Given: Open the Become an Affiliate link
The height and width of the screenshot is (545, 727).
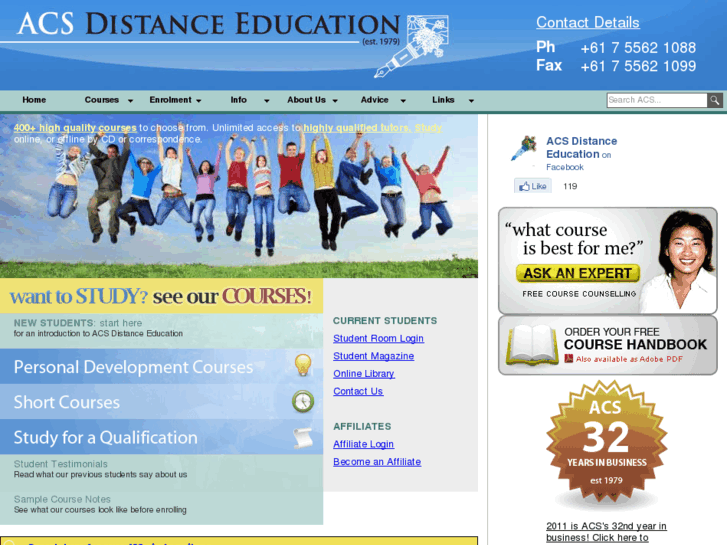Looking at the screenshot, I should (377, 462).
